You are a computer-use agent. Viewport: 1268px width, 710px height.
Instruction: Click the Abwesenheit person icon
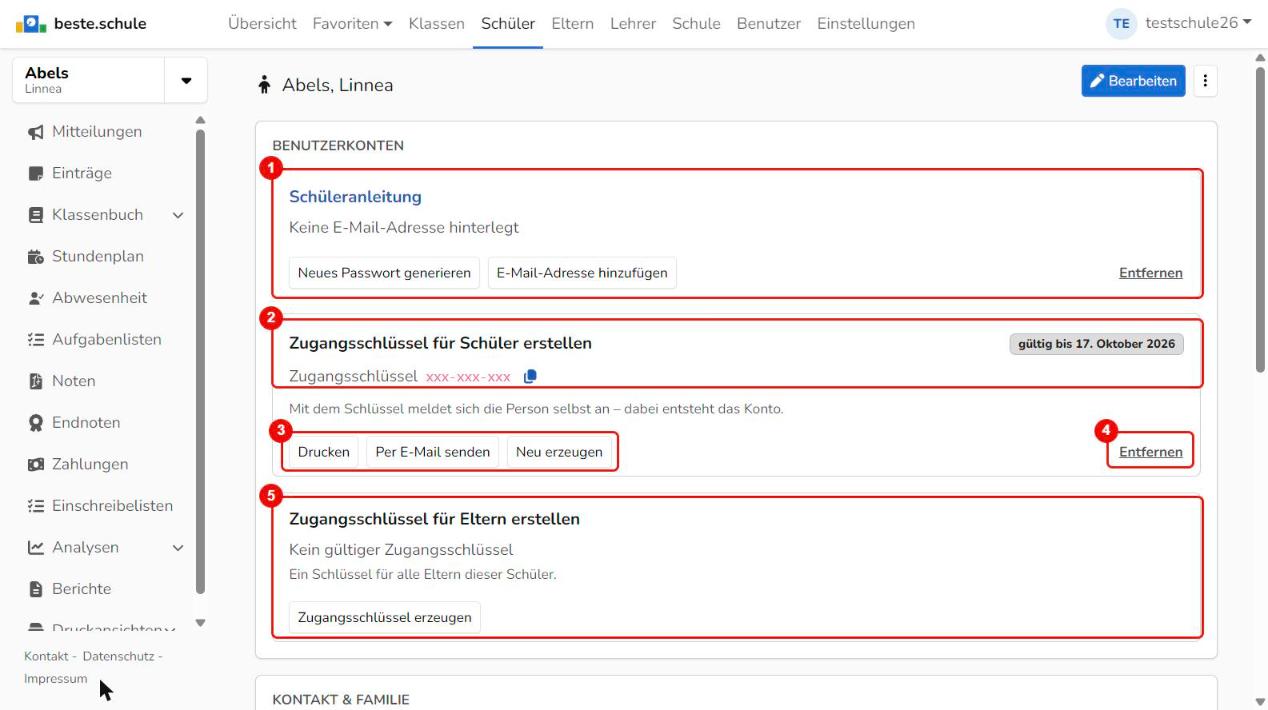point(34,298)
